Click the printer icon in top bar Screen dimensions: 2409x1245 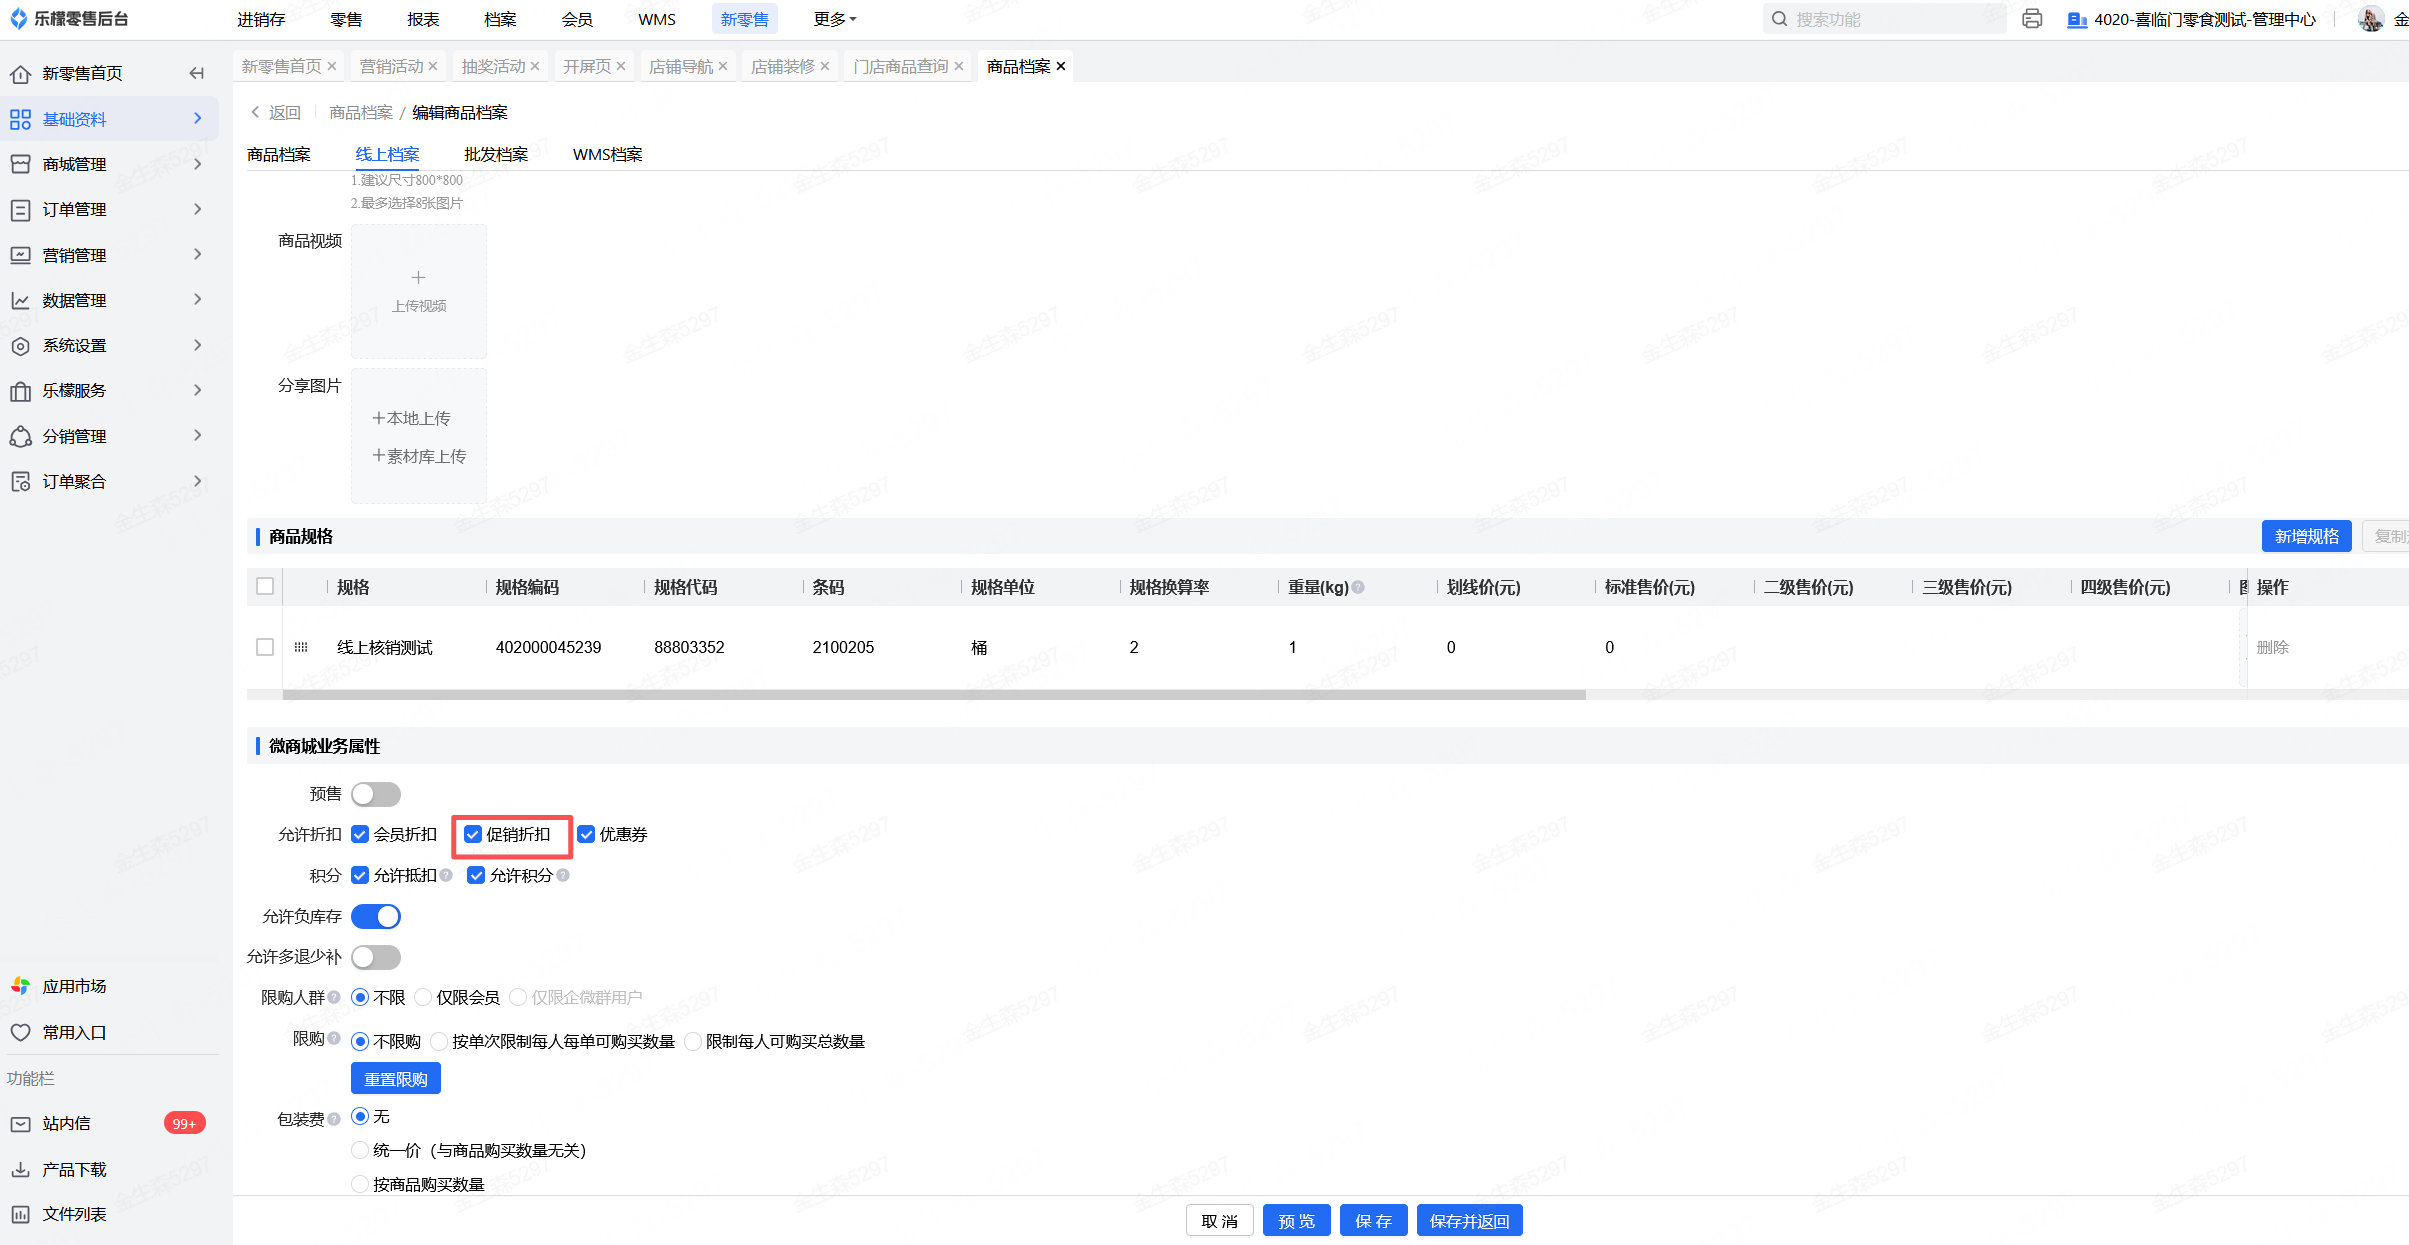click(2031, 19)
